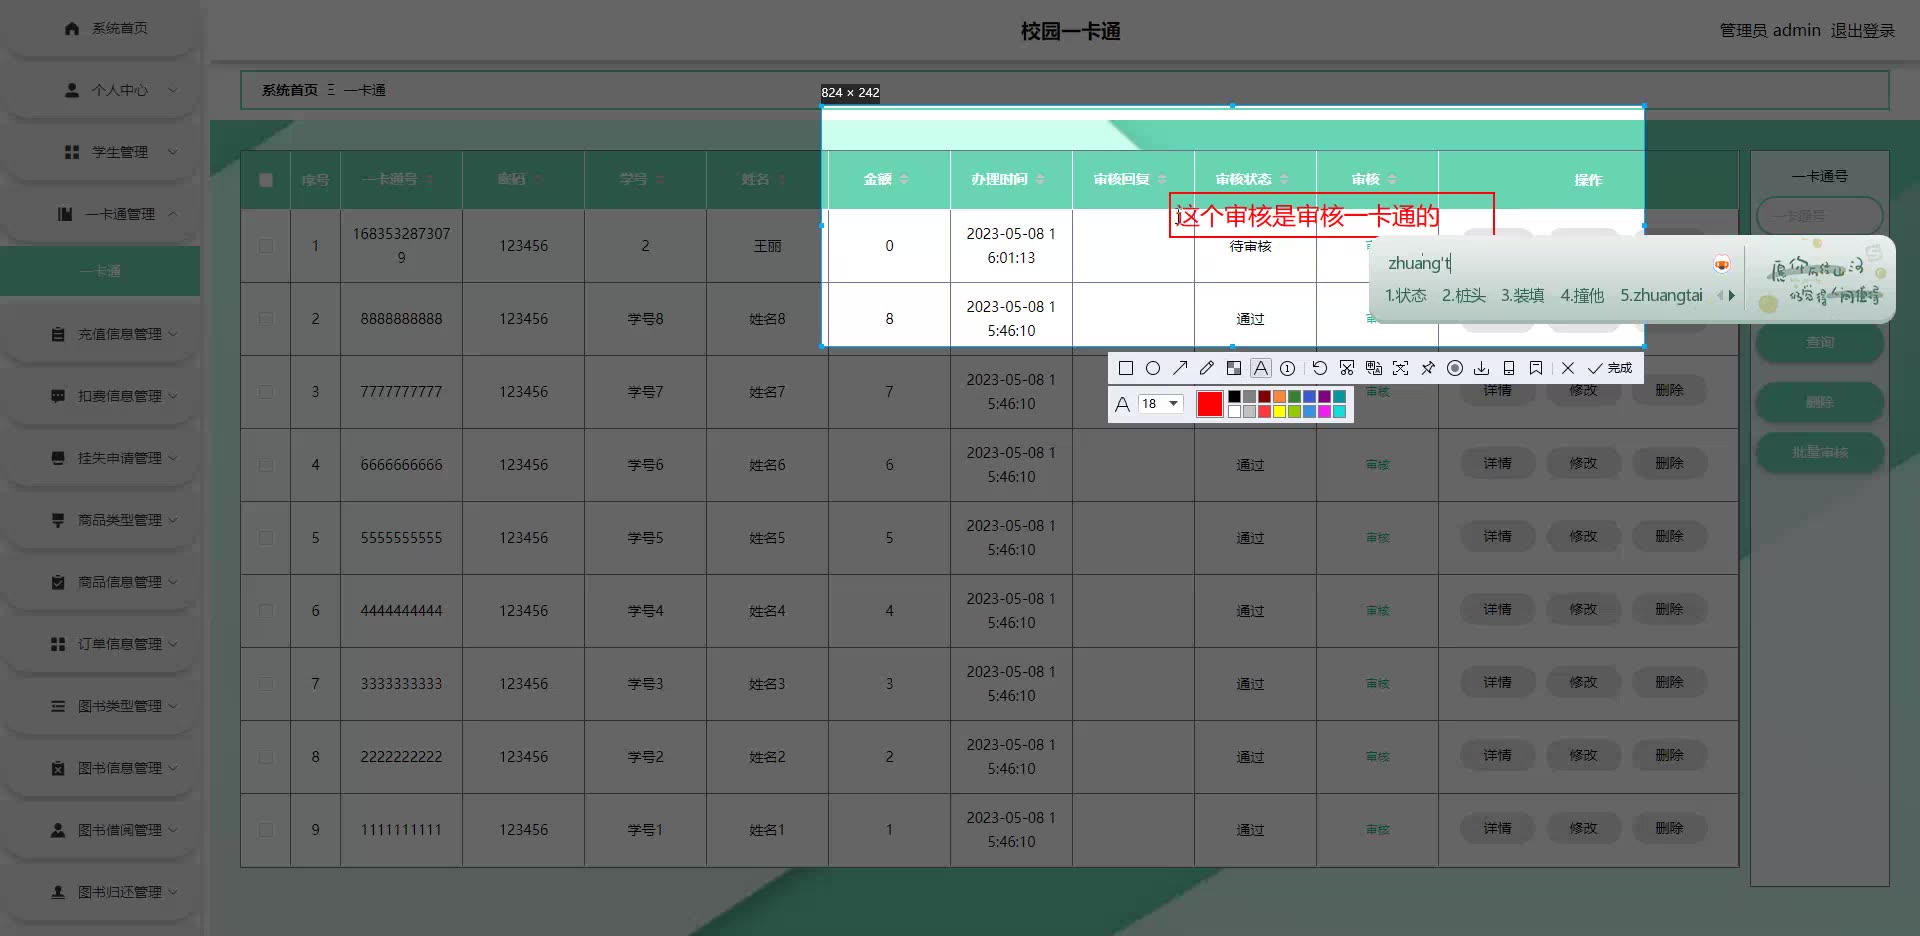Viewport: 1920px width, 936px height.
Task: Select the mosaic blur tool
Action: tap(1234, 368)
